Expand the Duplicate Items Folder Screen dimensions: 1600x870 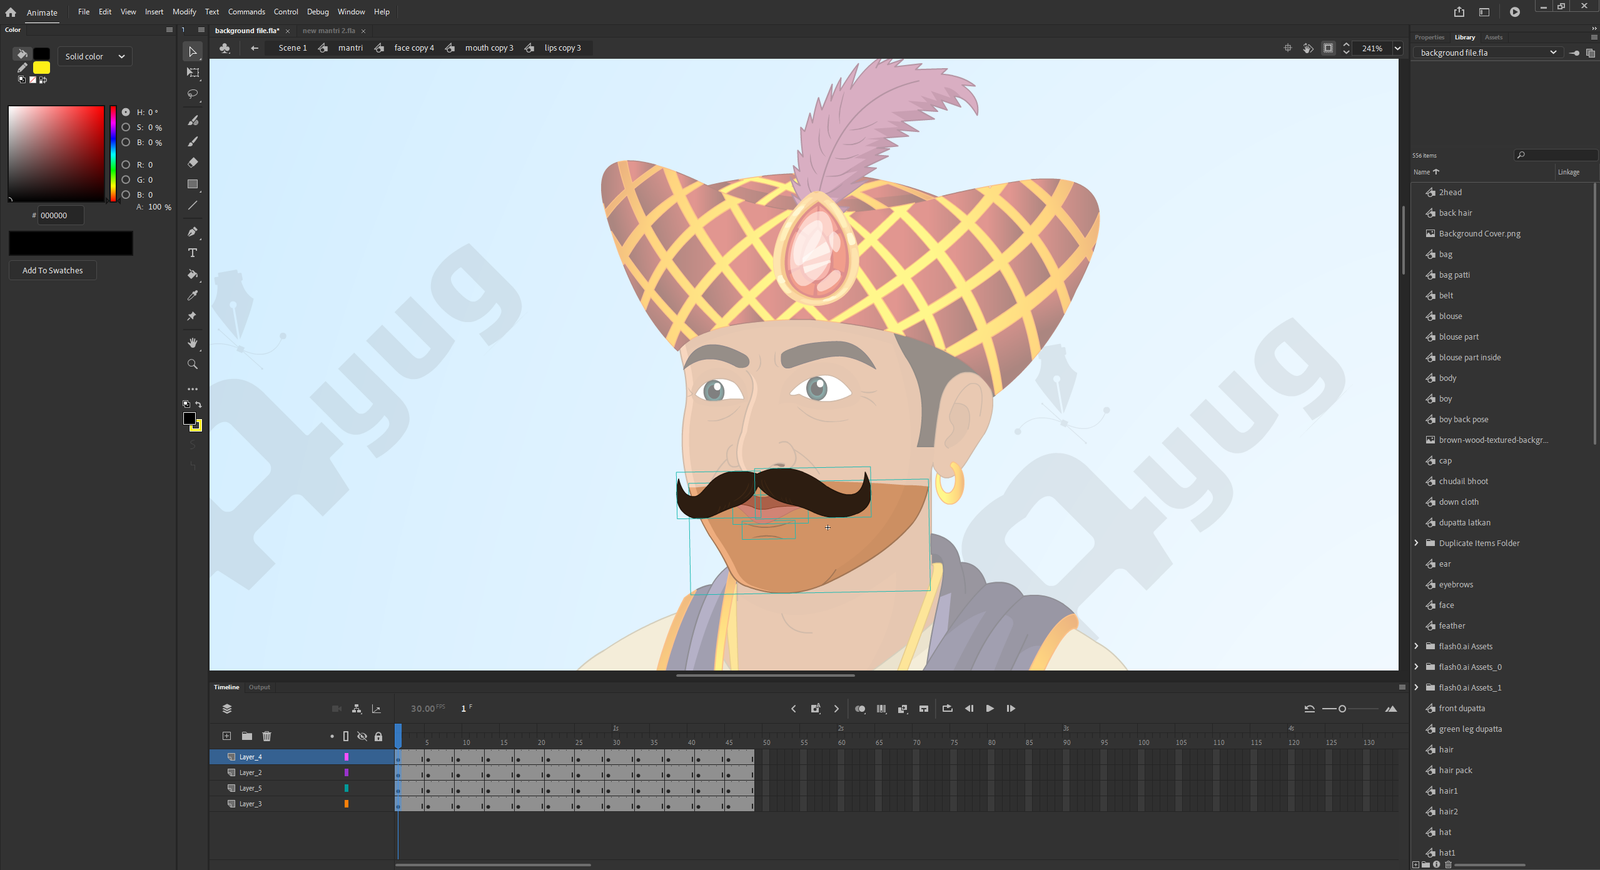(1417, 543)
